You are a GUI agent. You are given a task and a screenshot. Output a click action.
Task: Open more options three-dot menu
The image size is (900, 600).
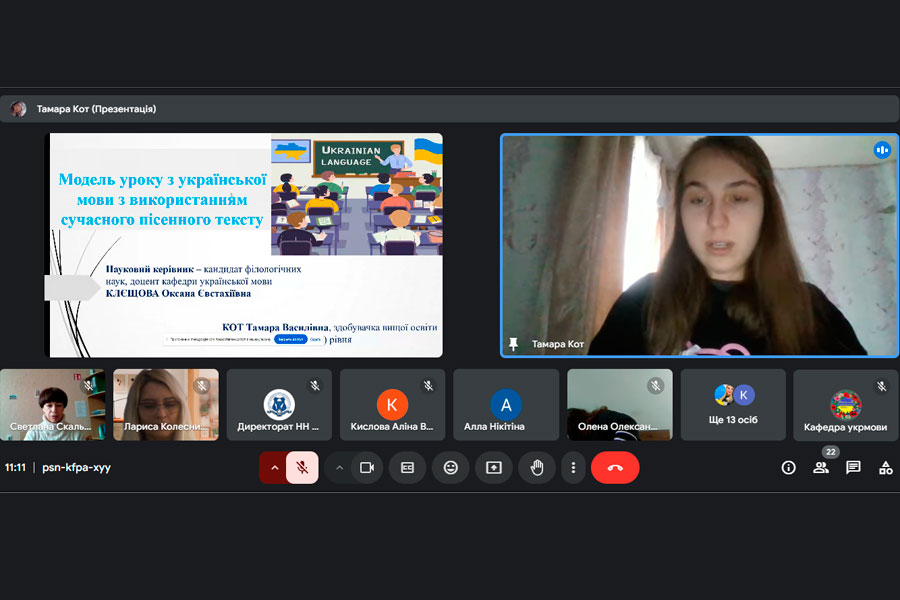click(x=573, y=467)
